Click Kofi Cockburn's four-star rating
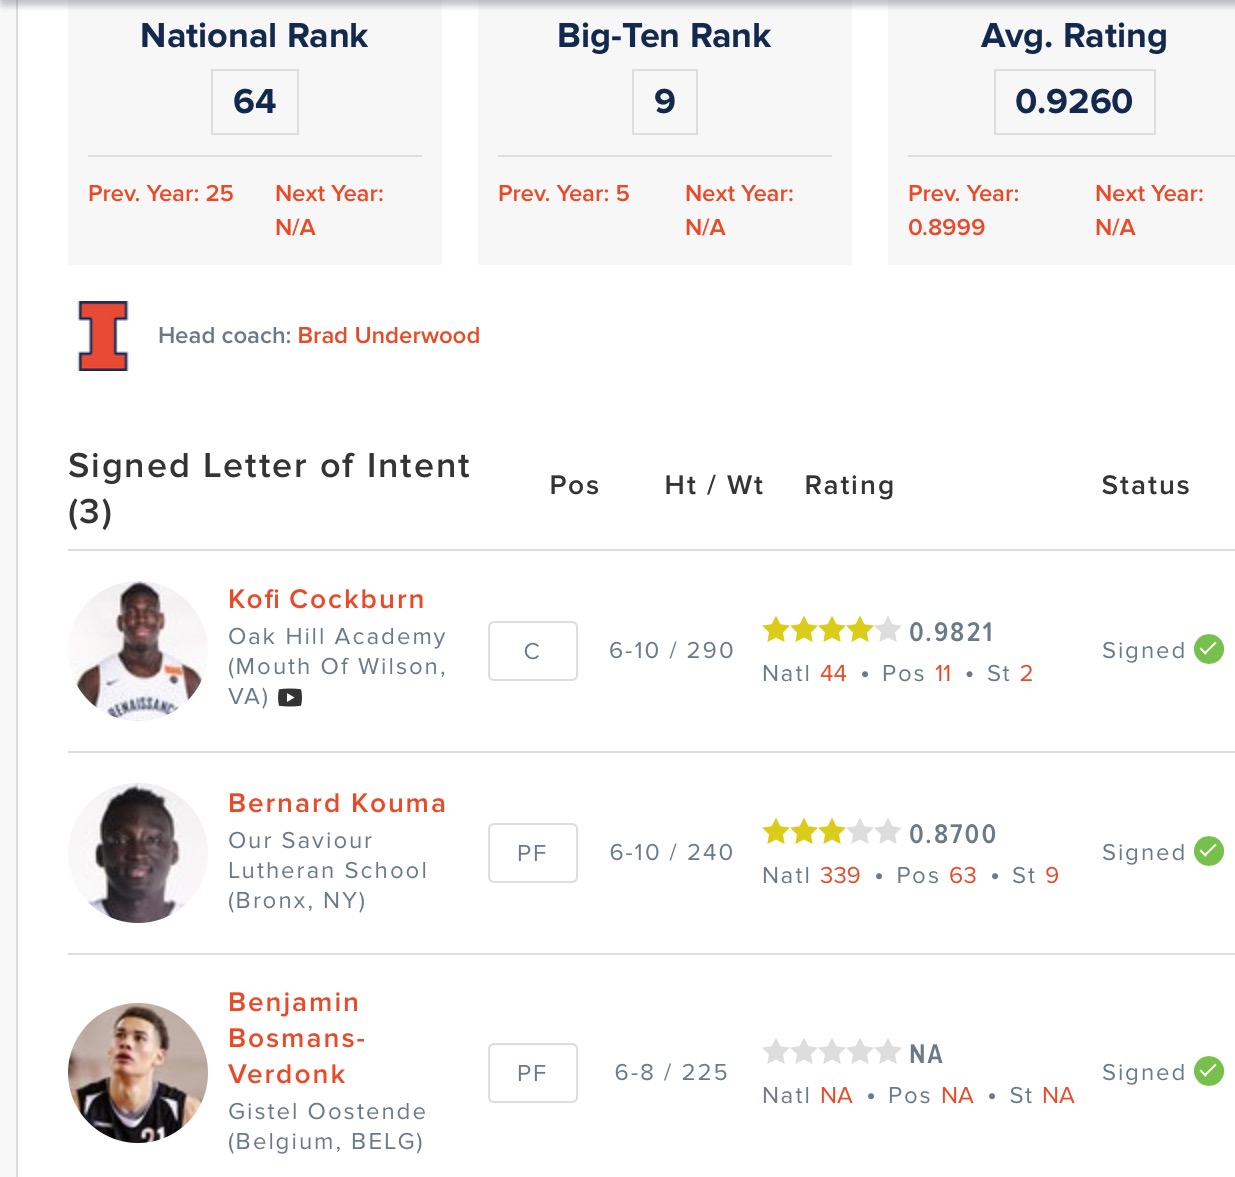The width and height of the screenshot is (1235, 1177). click(831, 630)
